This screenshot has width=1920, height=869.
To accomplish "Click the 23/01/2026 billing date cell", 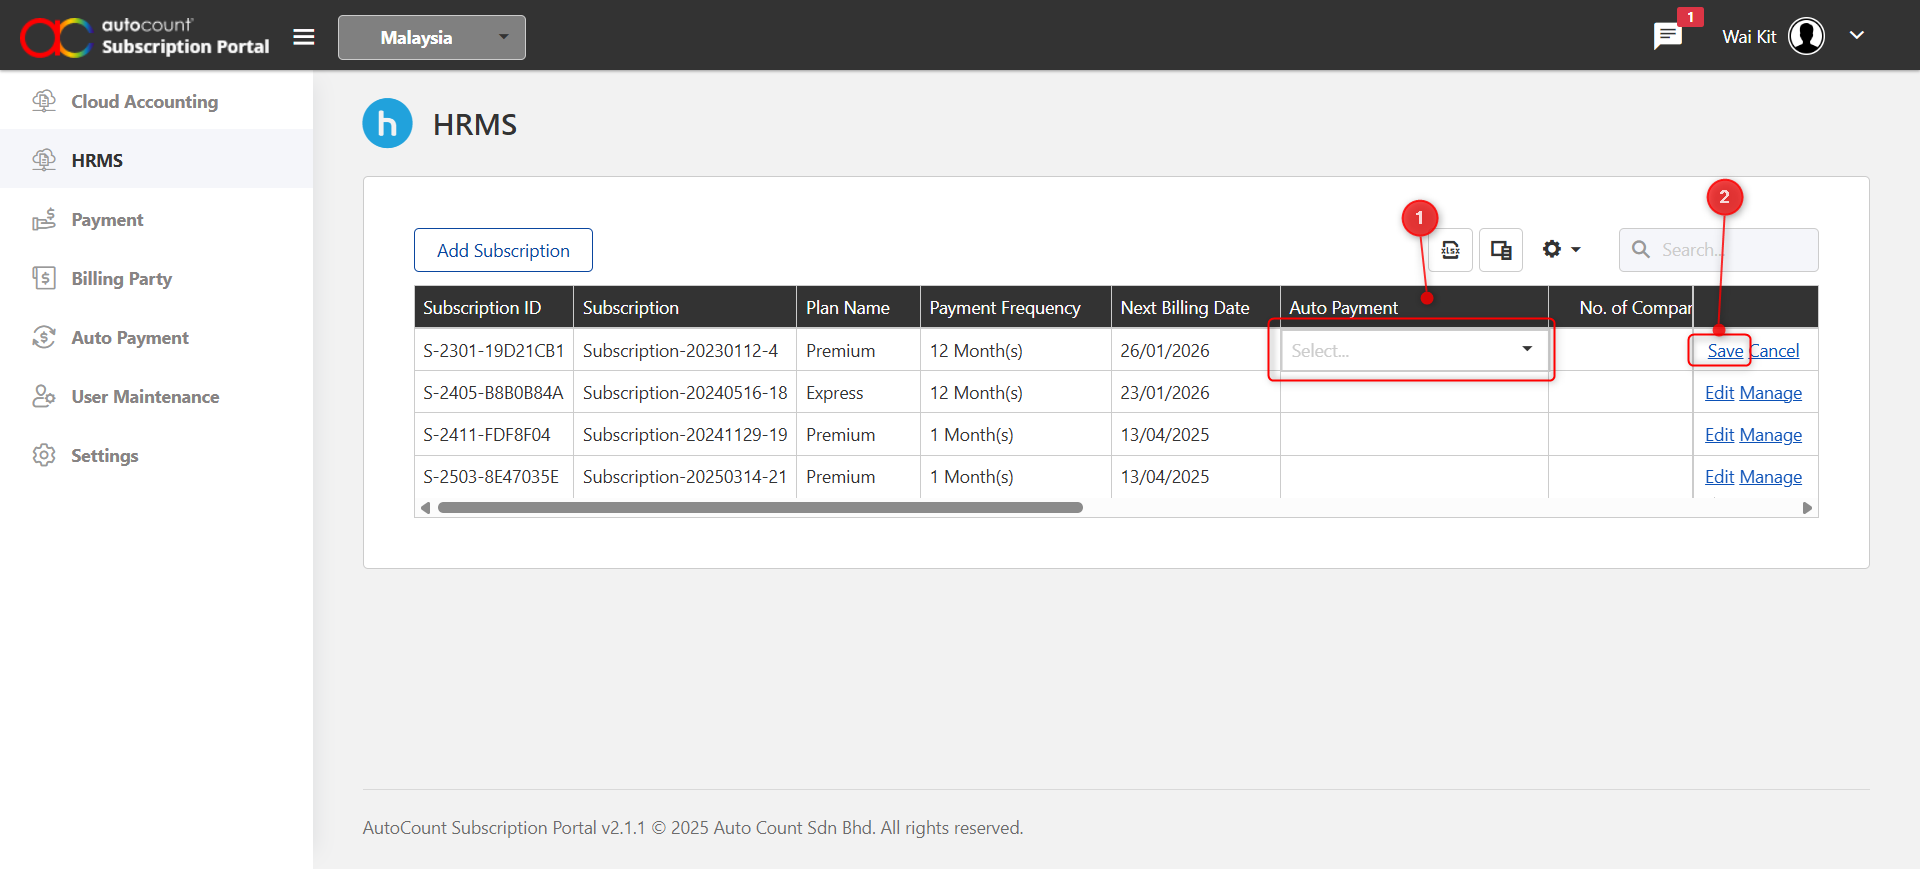I will 1196,393.
